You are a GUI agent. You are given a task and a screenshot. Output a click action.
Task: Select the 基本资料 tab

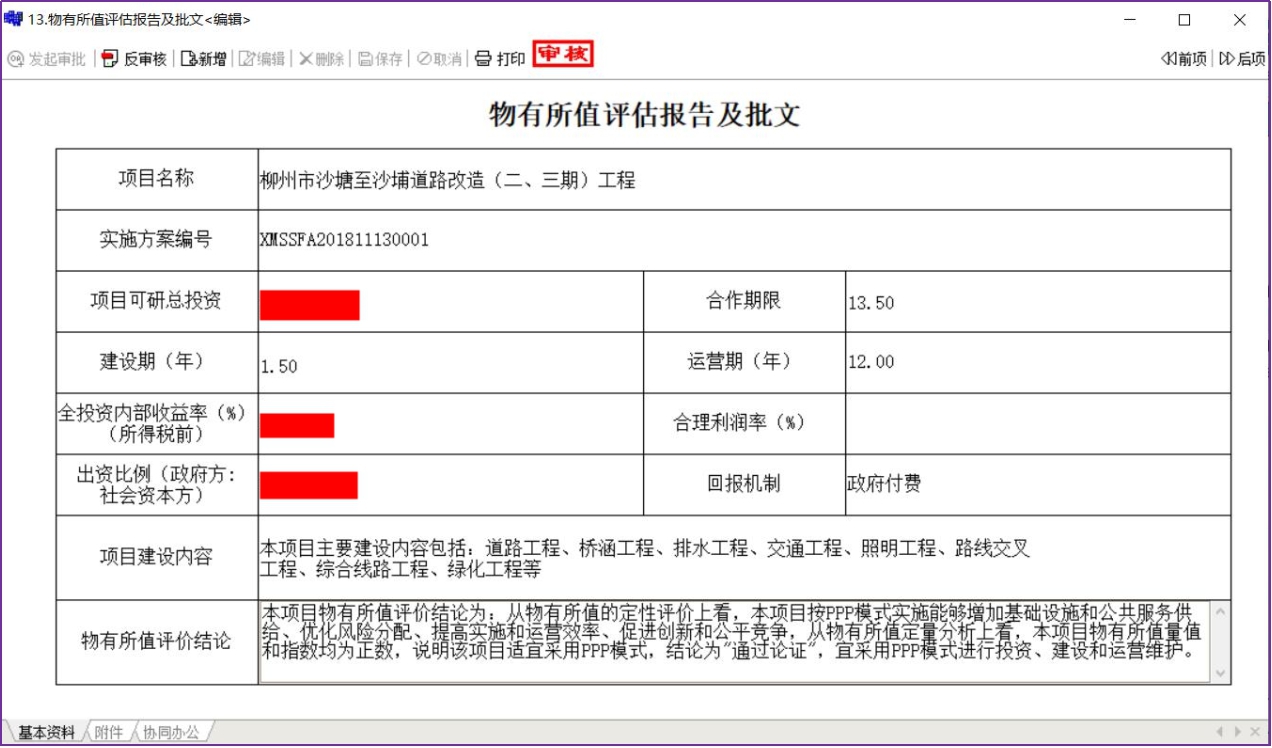click(x=46, y=733)
